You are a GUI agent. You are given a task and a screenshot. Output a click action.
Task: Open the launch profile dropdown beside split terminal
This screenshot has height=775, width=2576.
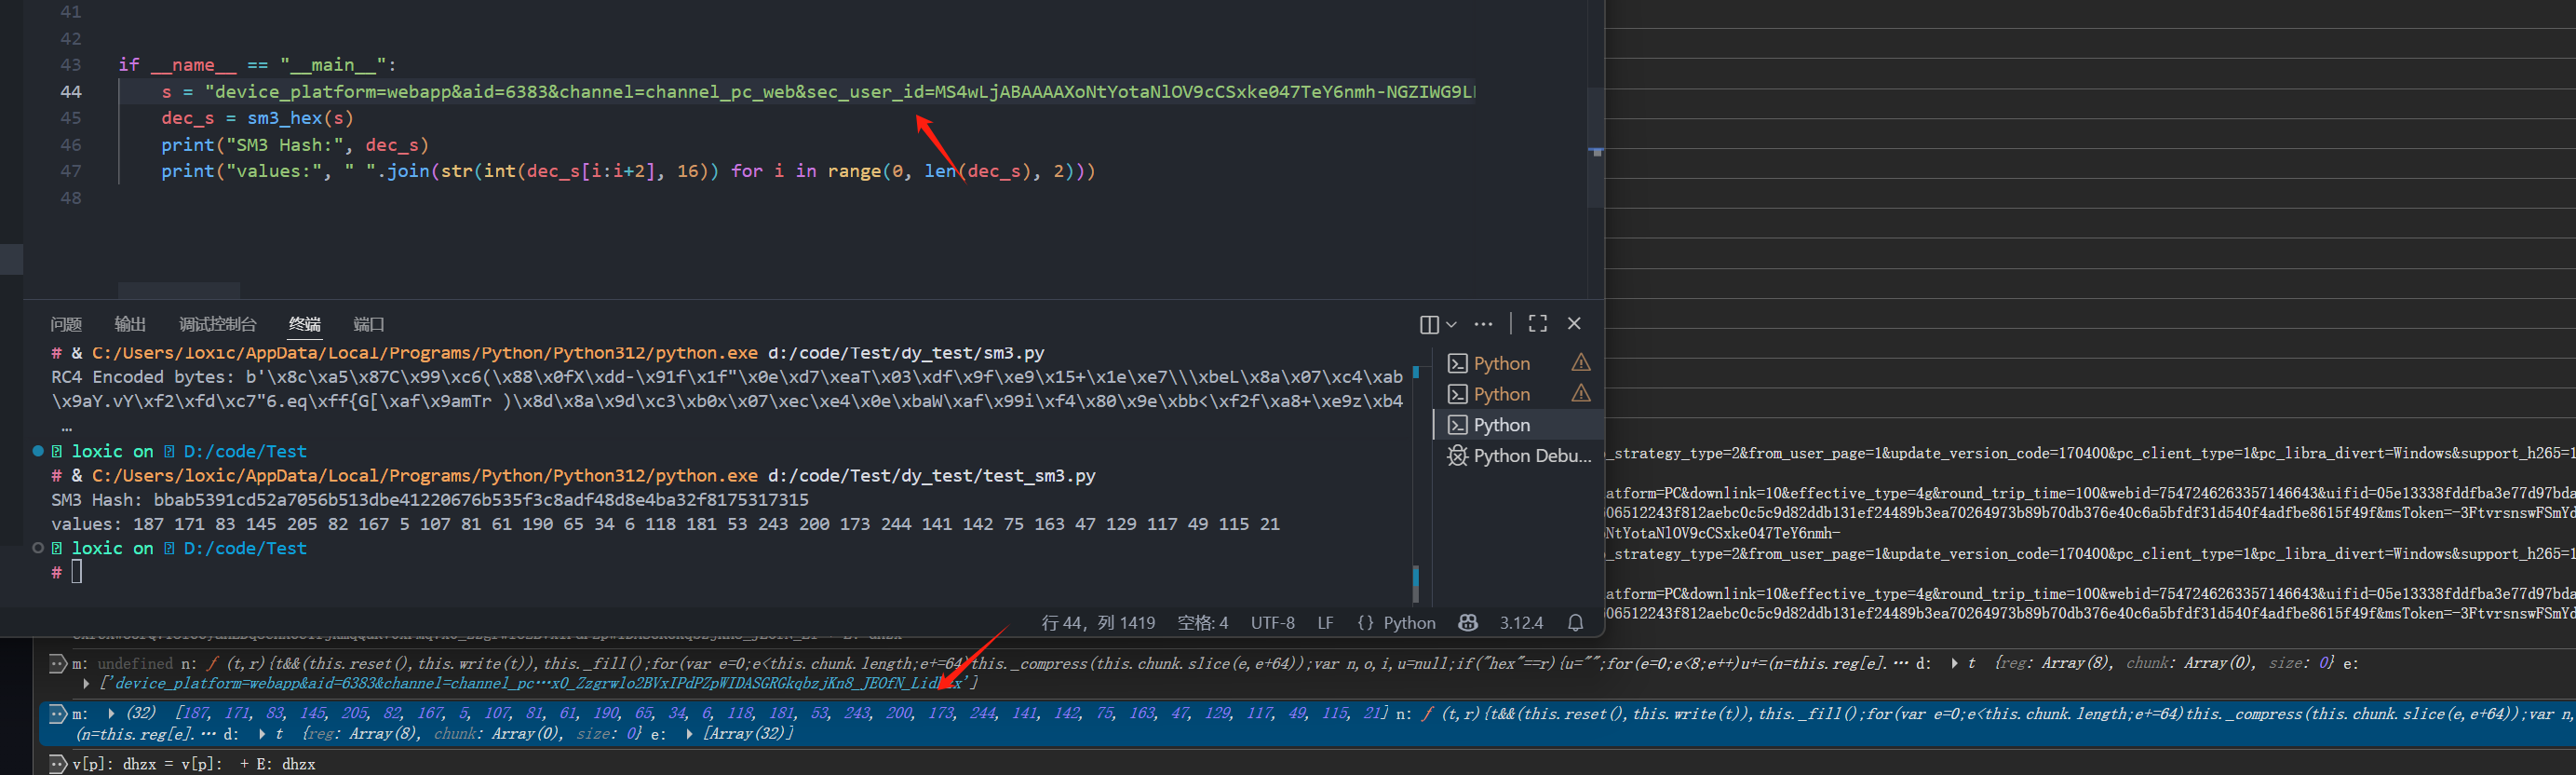point(1452,324)
